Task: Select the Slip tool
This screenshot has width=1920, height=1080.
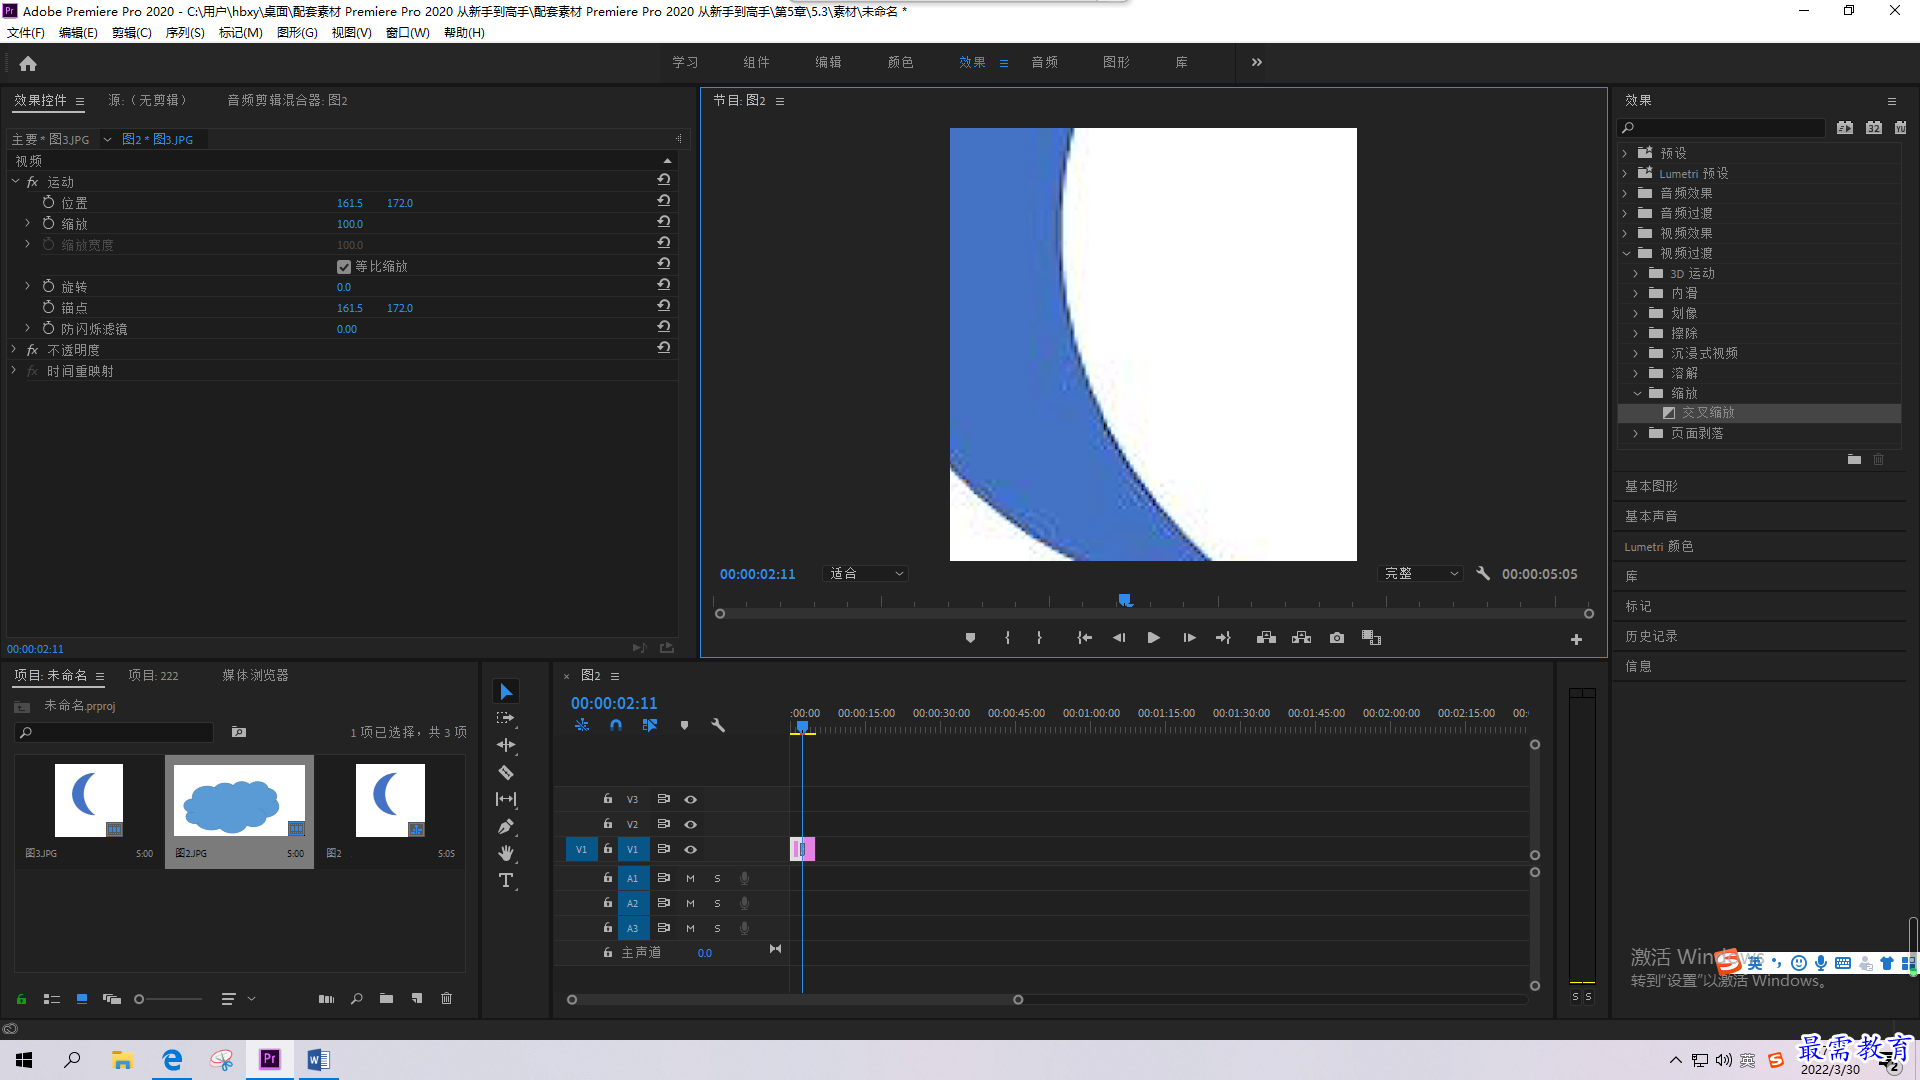Action: (506, 799)
